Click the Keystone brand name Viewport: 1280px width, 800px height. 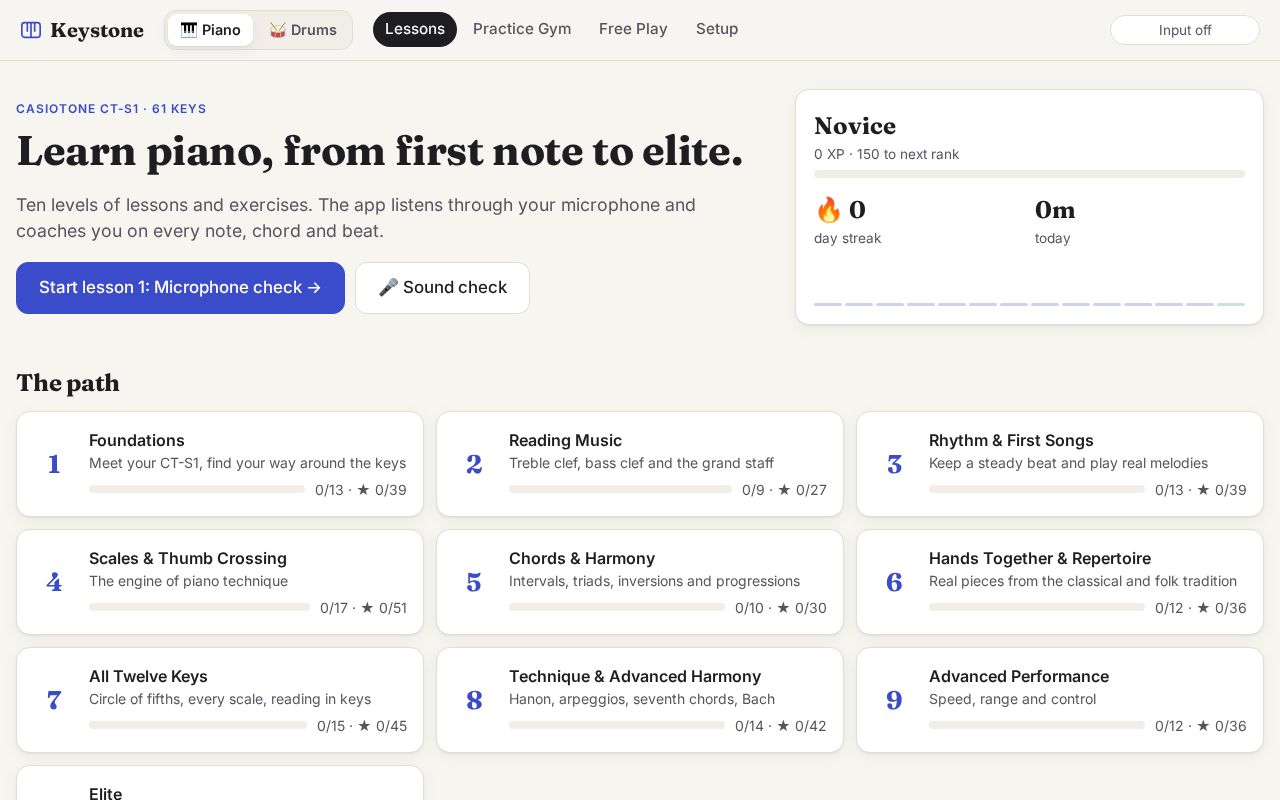pos(97,30)
